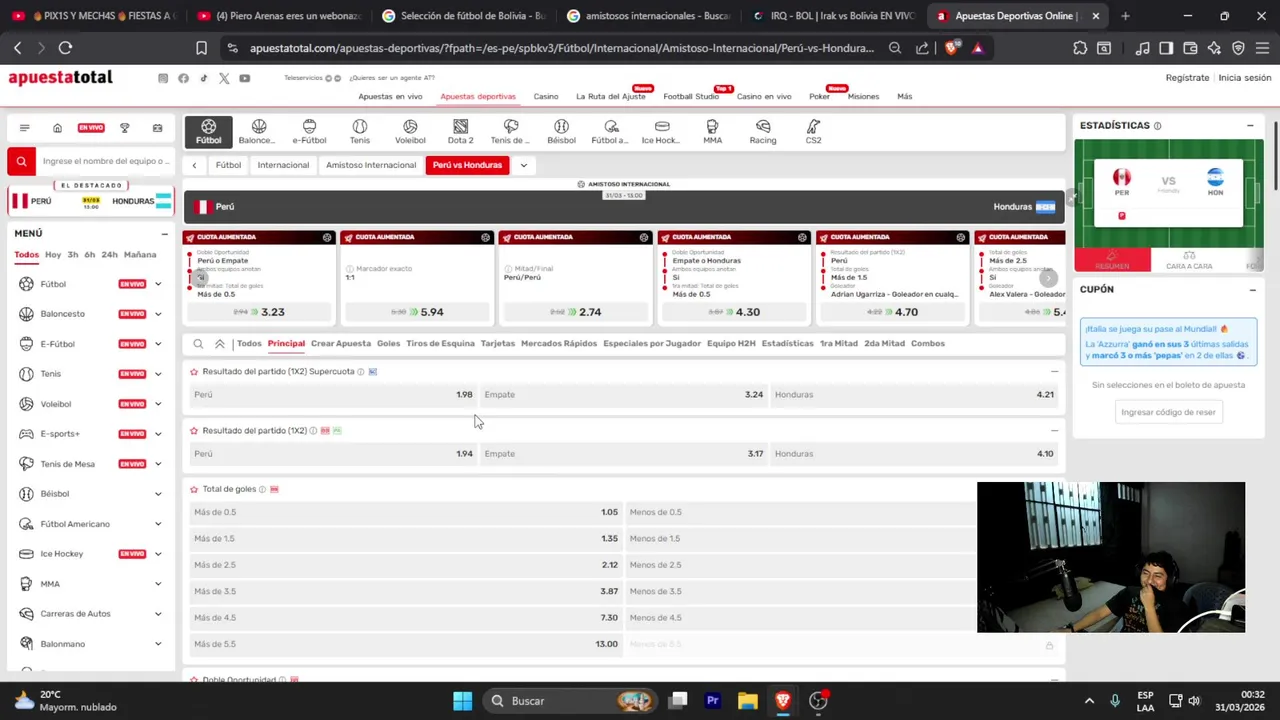The width and height of the screenshot is (1280, 720).
Task: Open the hamburger list icon in sidebar
Action: click(24, 128)
